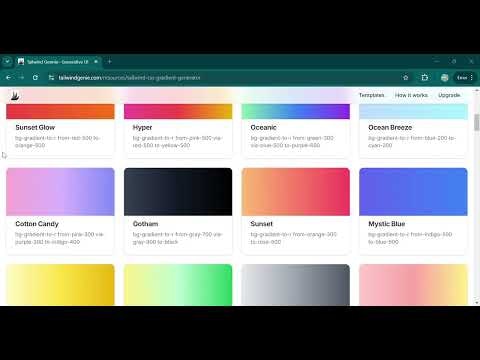Go forward to next page
Viewport: 480px width, 360px height.
pyautogui.click(x=22, y=78)
